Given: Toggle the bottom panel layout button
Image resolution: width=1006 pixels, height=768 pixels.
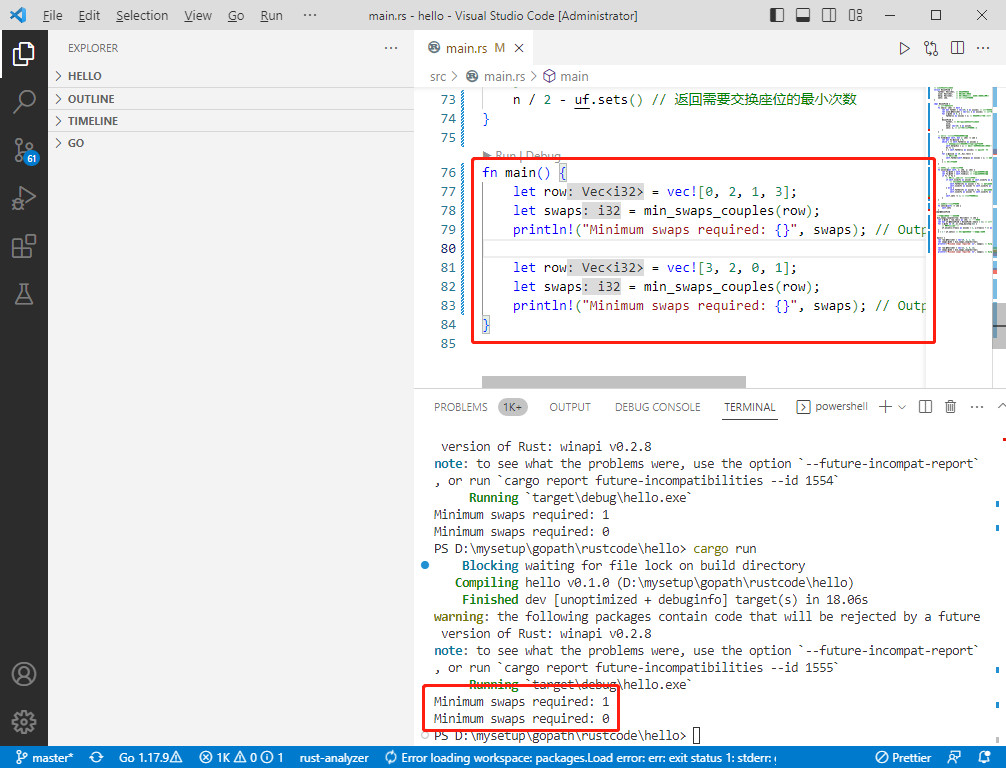Looking at the screenshot, I should point(803,15).
